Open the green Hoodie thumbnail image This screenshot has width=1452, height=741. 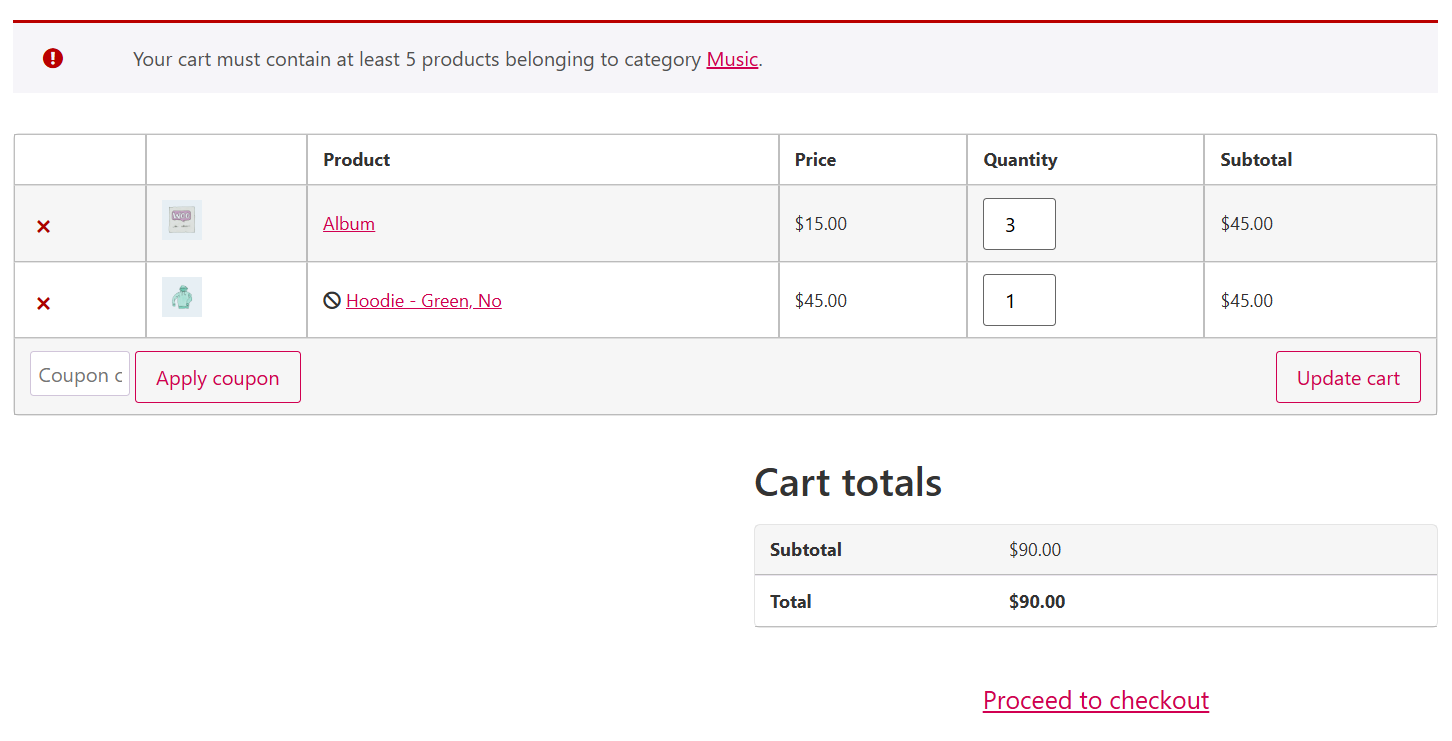[x=182, y=297]
